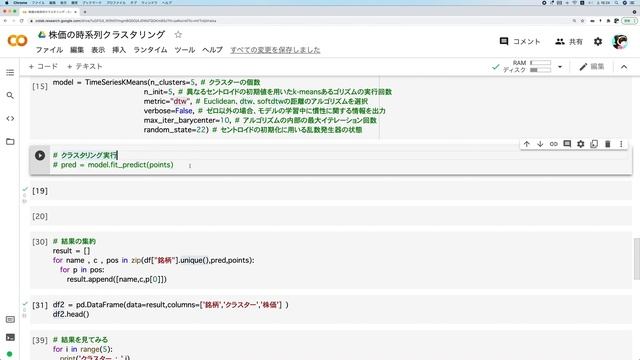Screen dimensions: 640x360
Task: Click the result.append([name,c,p[0]]) line
Action: pyautogui.click(x=117, y=279)
